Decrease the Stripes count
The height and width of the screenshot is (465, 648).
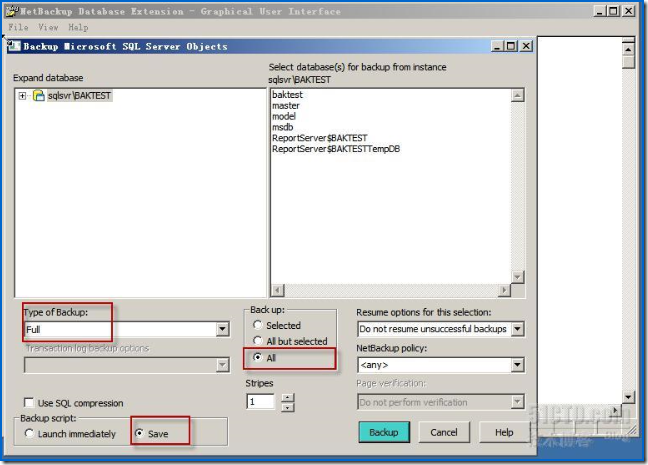pyautogui.click(x=288, y=408)
